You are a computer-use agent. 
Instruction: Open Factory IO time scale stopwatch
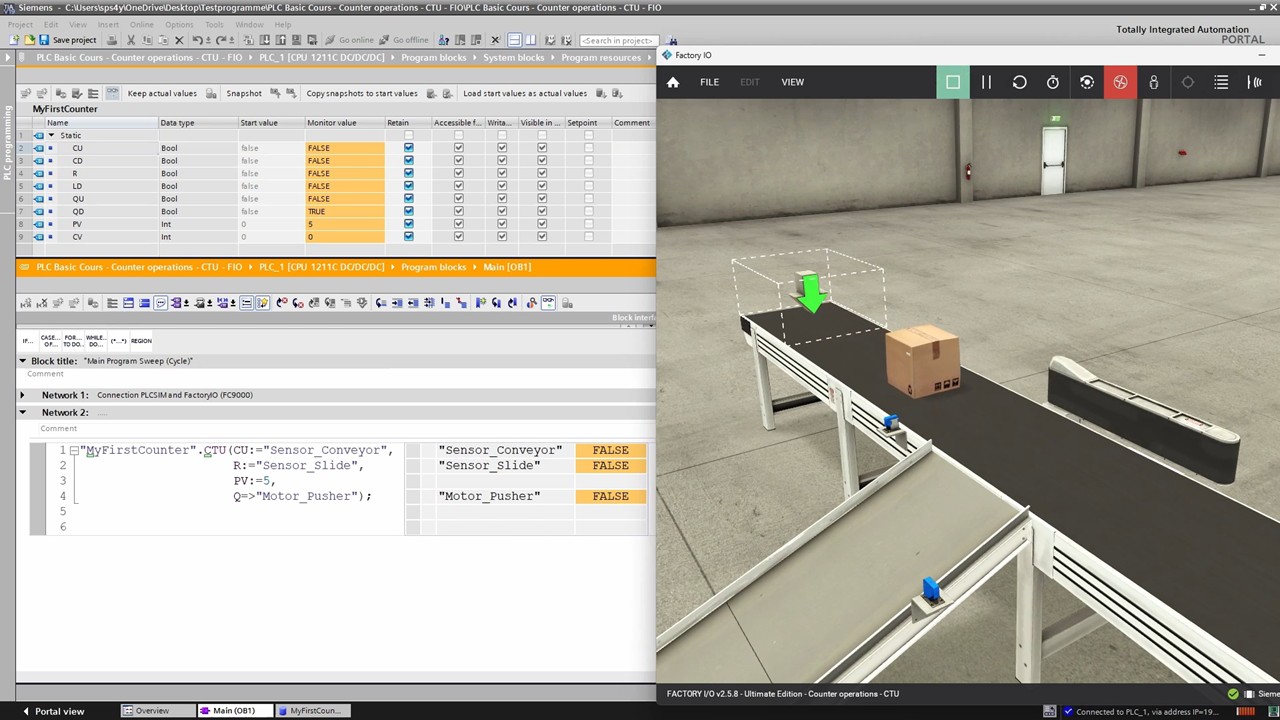(1053, 82)
